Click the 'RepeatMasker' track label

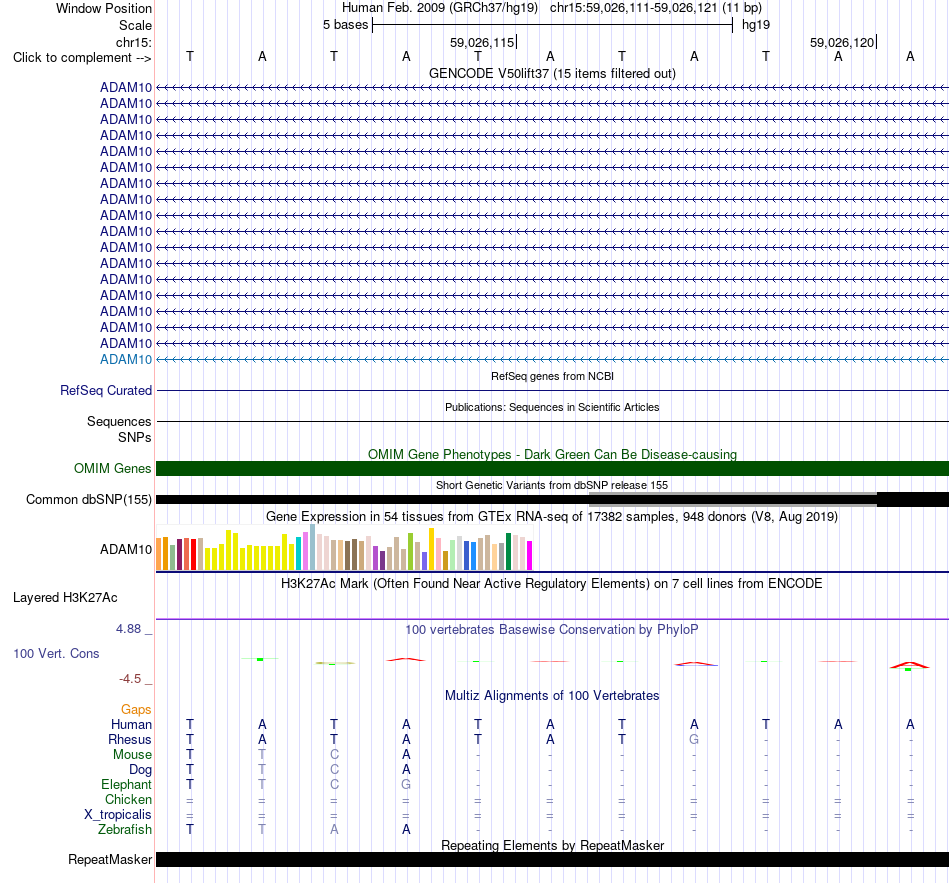[x=110, y=859]
